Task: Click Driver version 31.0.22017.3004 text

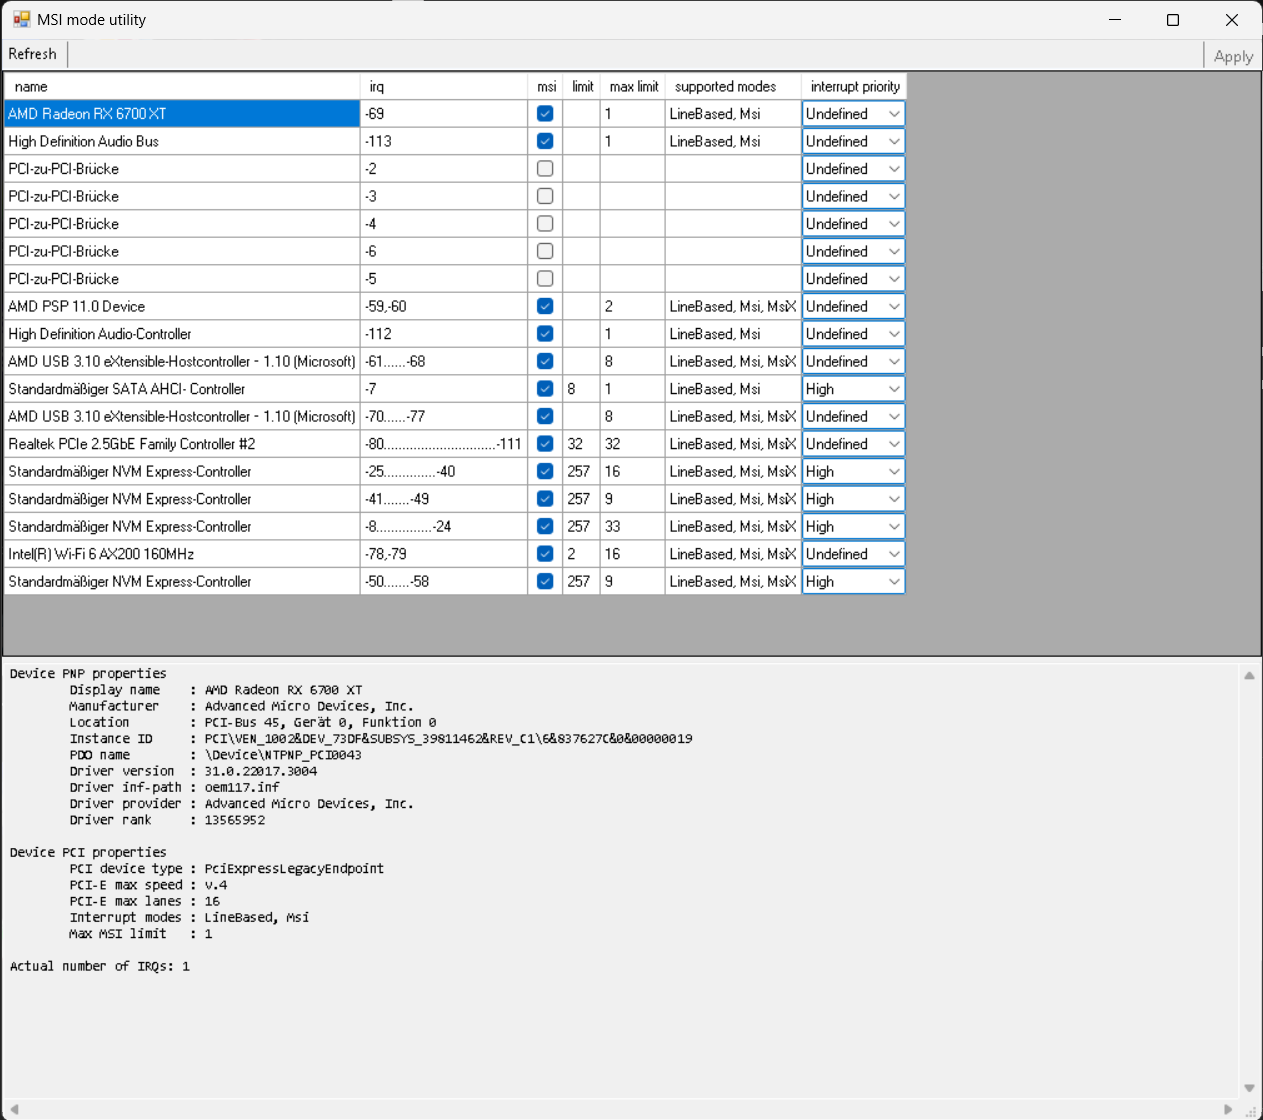Action: pos(261,771)
